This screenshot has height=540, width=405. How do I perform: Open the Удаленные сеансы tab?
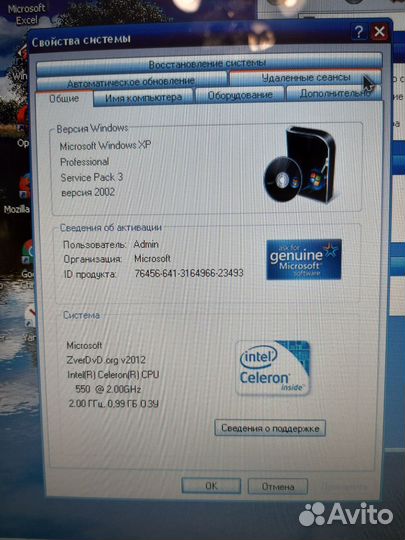305,77
